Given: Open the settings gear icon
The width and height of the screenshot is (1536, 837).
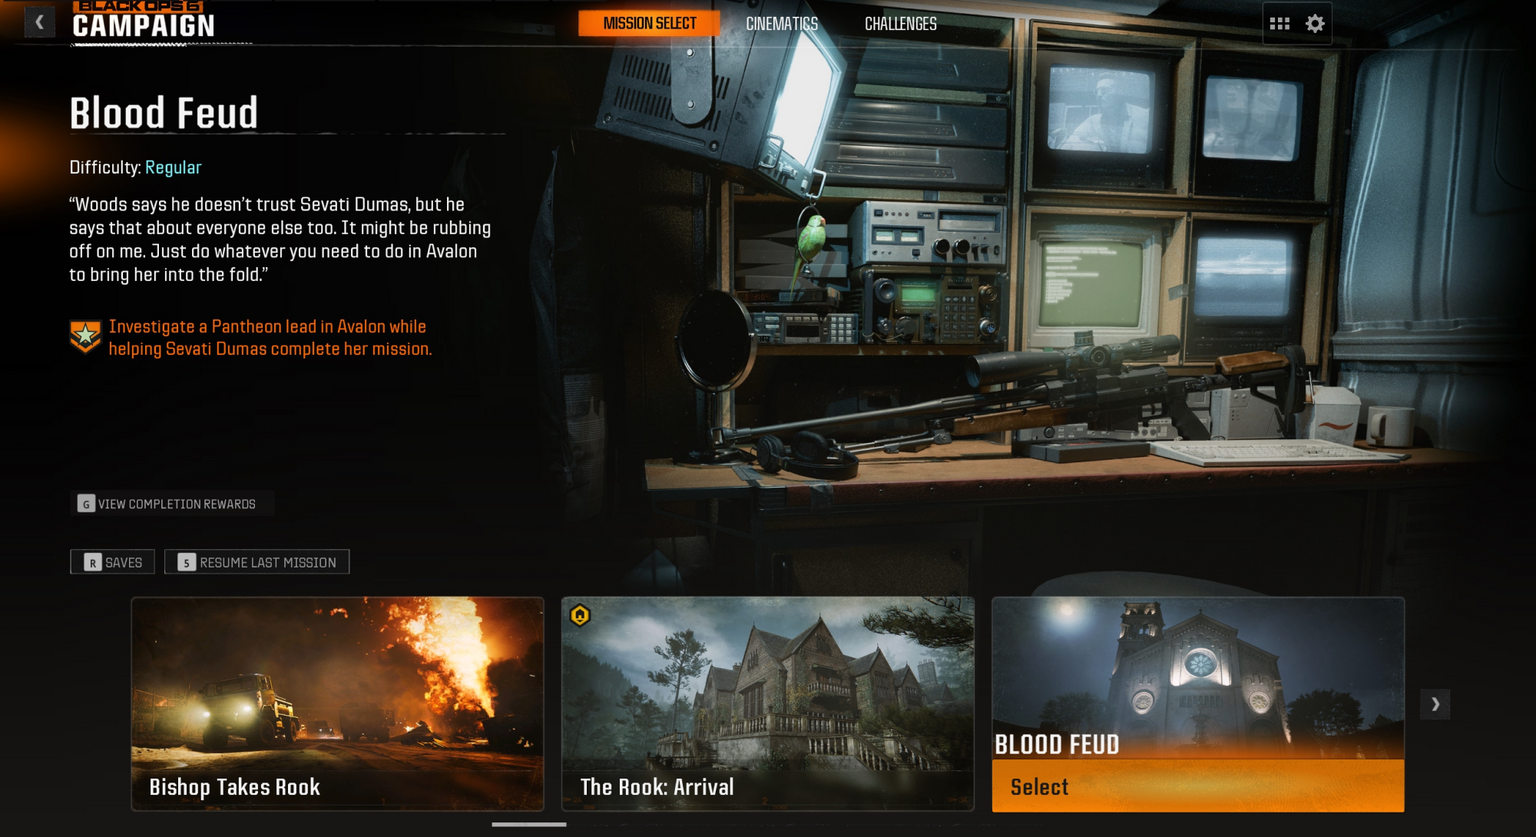Looking at the screenshot, I should pos(1315,24).
